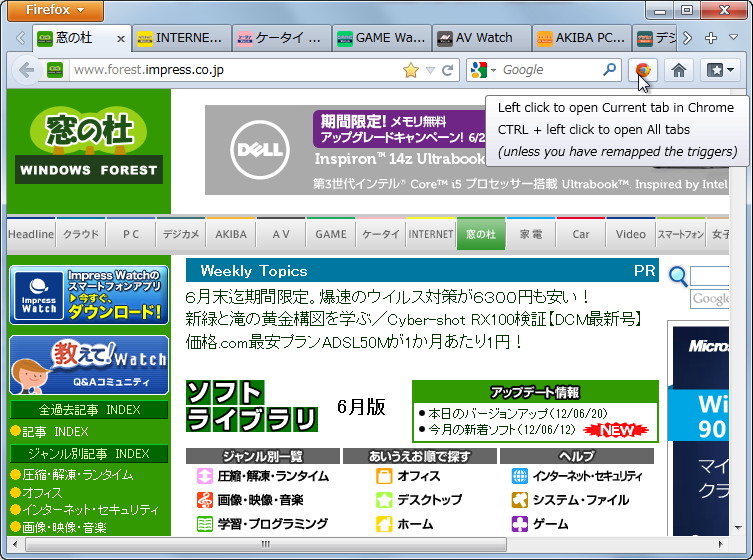This screenshot has height=560, width=753.
Task: Click the ホーム category icon
Action: 384,523
